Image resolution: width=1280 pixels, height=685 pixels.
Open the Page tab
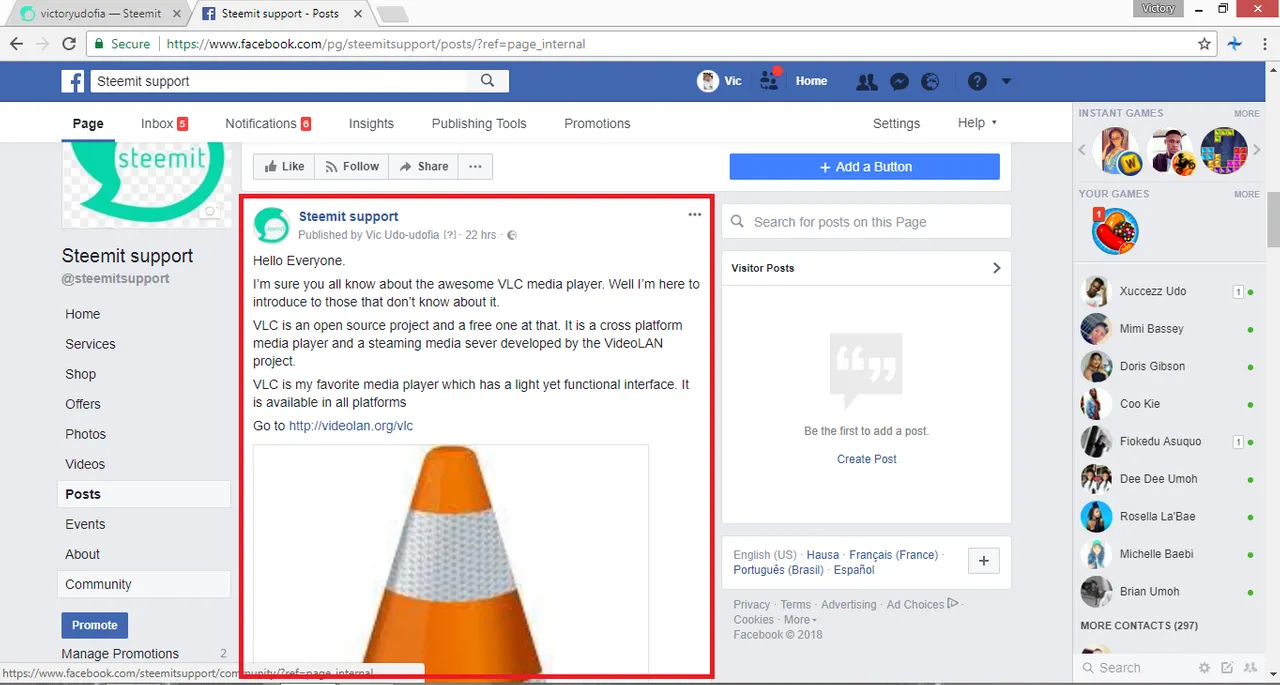tap(88, 123)
